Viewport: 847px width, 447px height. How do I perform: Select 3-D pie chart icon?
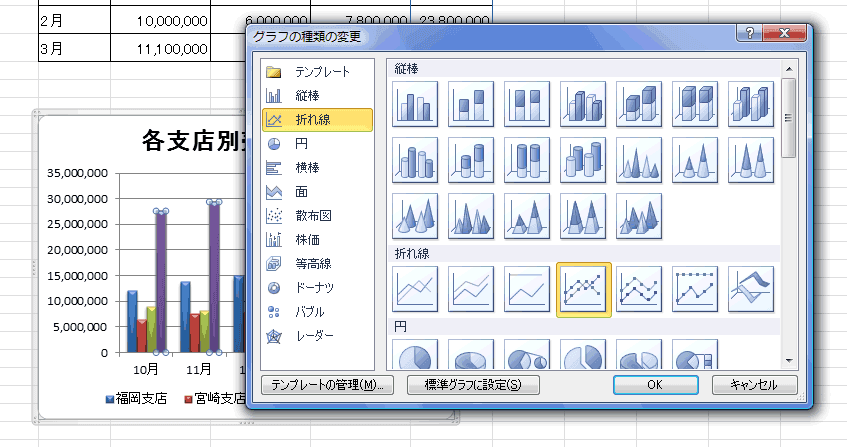(x=471, y=355)
